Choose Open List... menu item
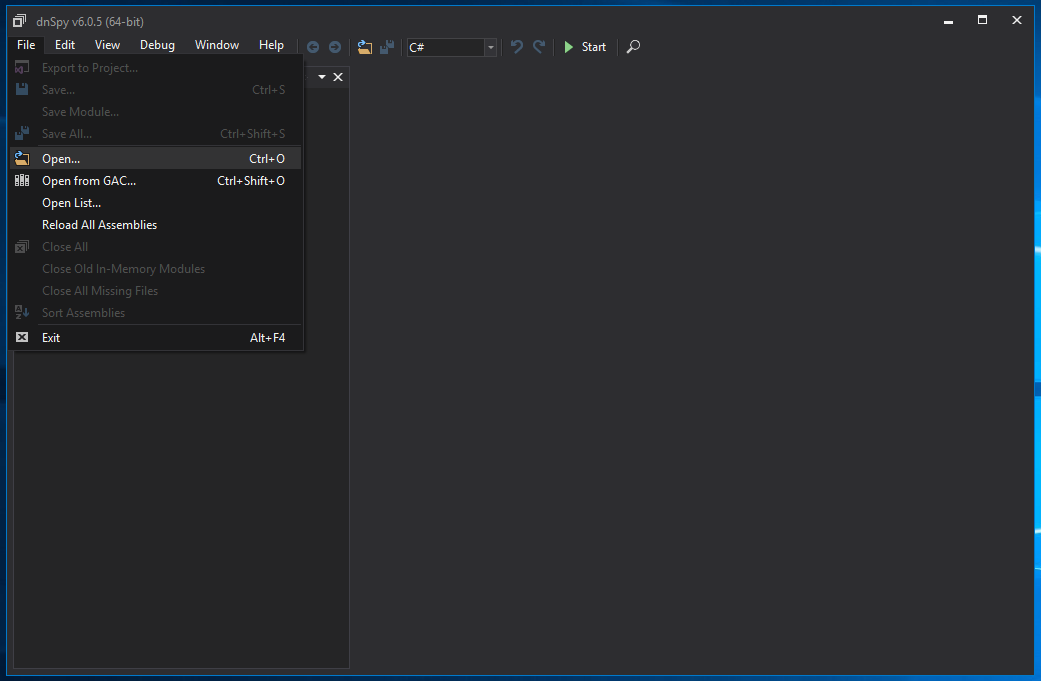The height and width of the screenshot is (681, 1041). (x=71, y=203)
